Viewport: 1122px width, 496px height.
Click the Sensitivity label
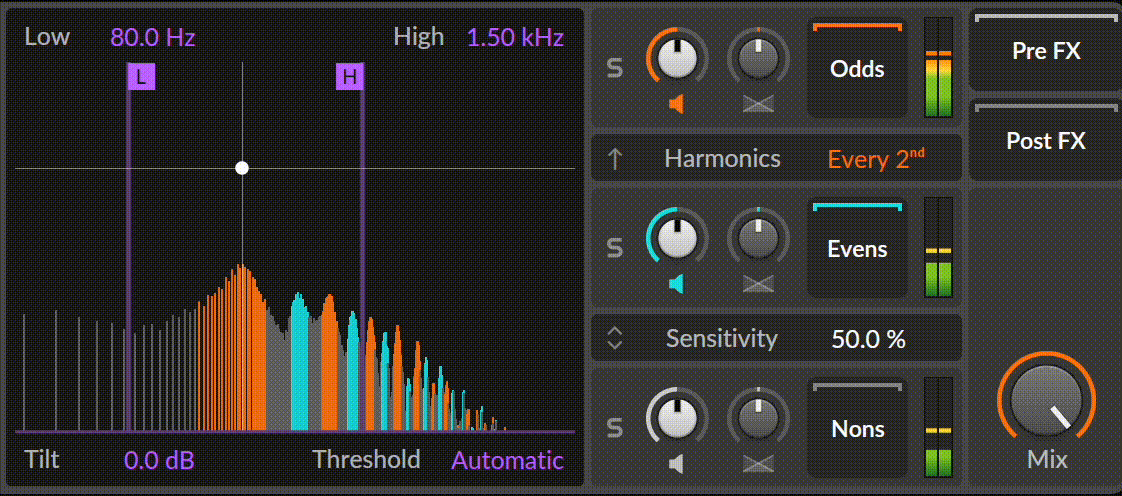721,338
